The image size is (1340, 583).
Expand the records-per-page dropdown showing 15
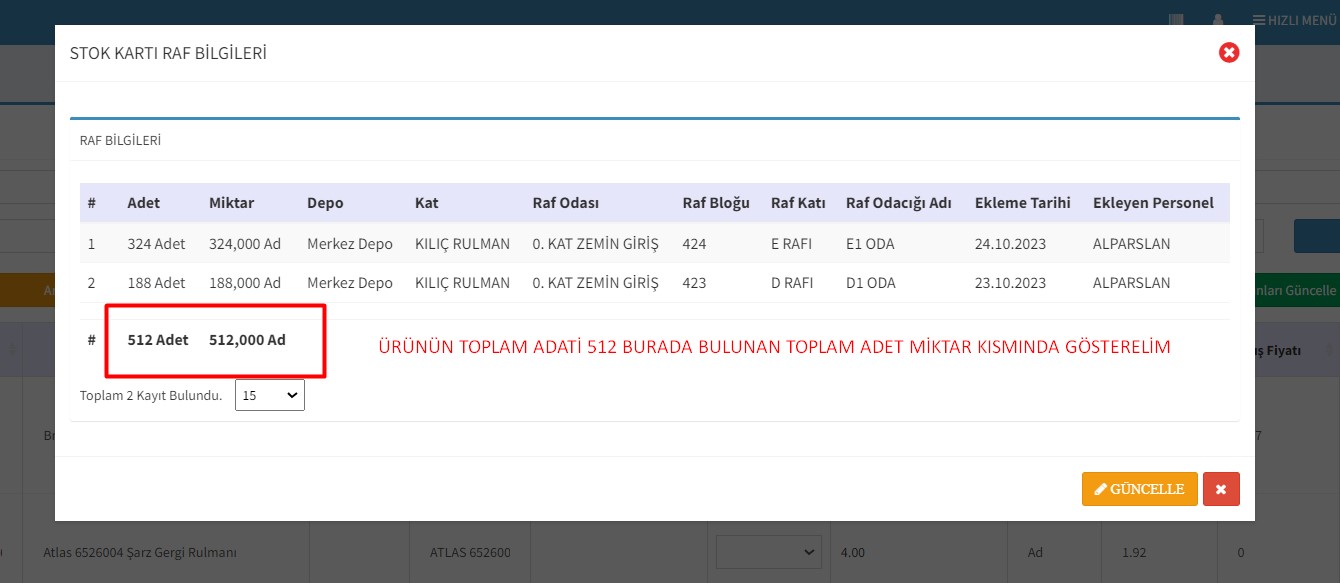270,395
